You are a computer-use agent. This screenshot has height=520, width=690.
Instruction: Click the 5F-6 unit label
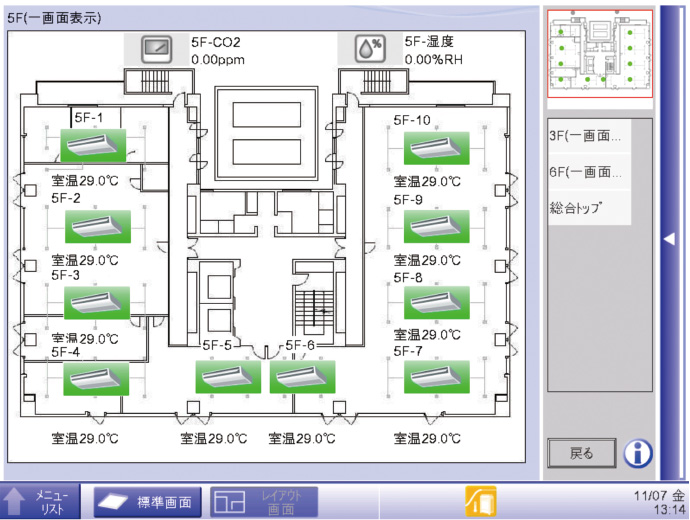pyautogui.click(x=300, y=345)
